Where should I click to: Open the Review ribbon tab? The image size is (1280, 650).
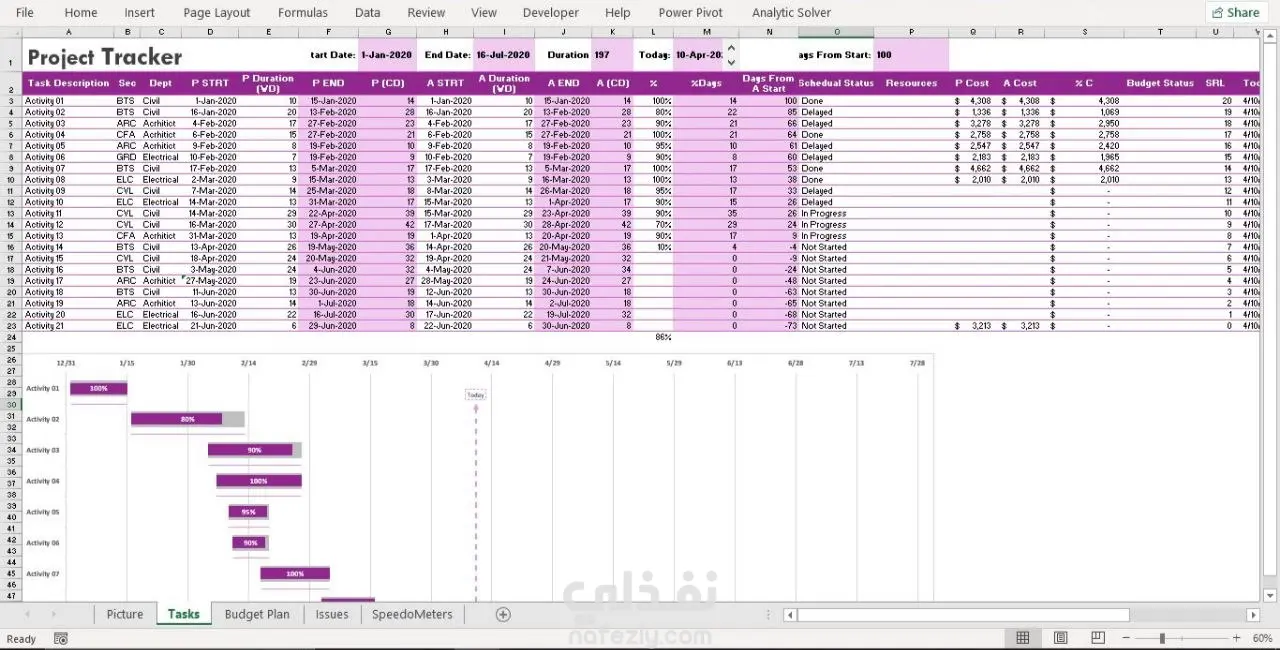click(x=426, y=12)
